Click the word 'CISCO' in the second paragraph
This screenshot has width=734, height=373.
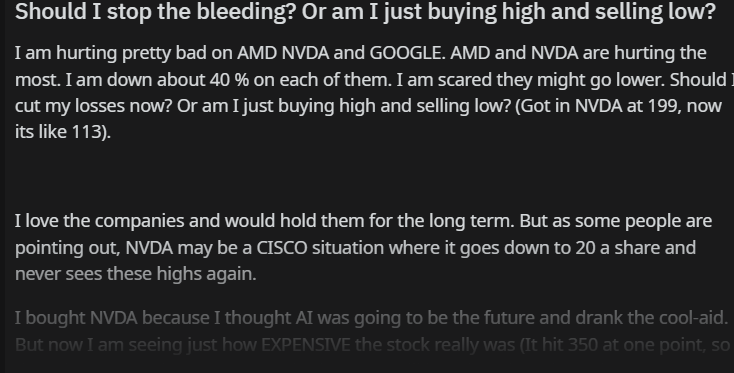click(281, 248)
